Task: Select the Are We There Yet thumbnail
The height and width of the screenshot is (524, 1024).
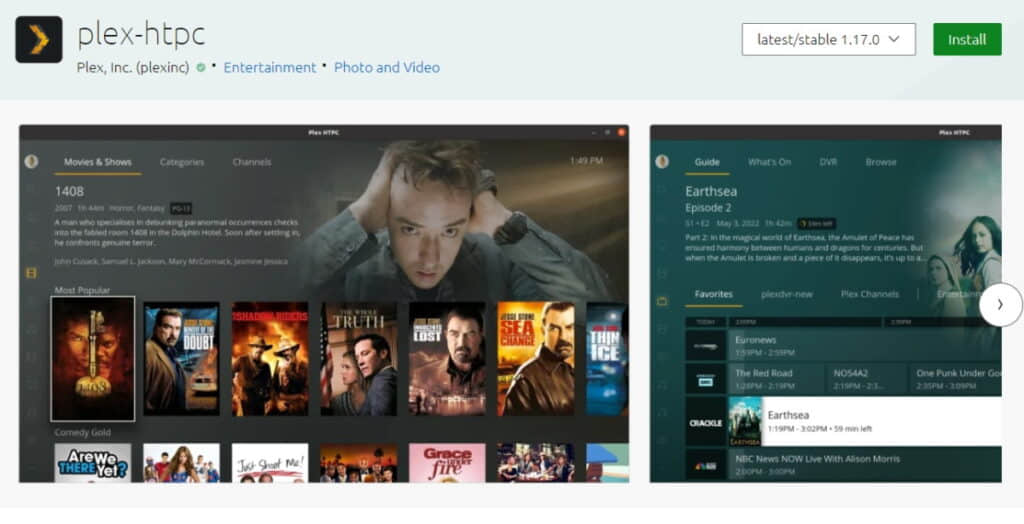Action: click(x=93, y=463)
